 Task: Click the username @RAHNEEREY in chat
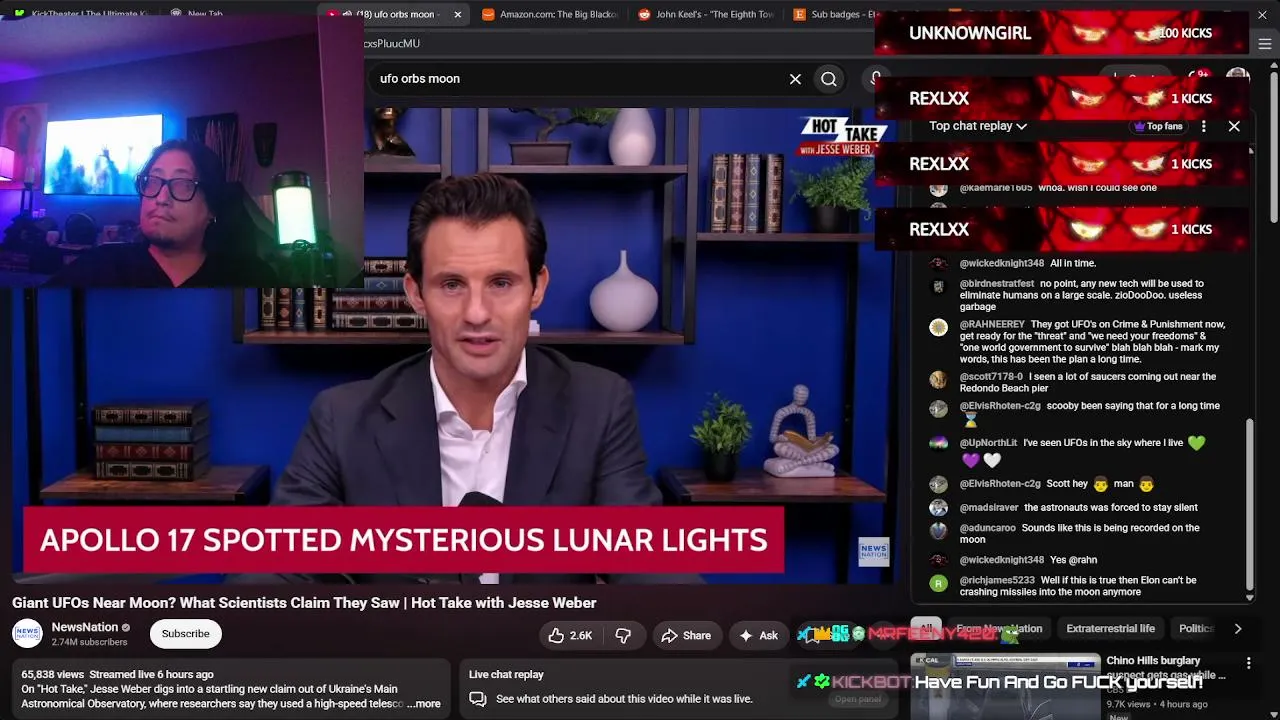pos(992,325)
